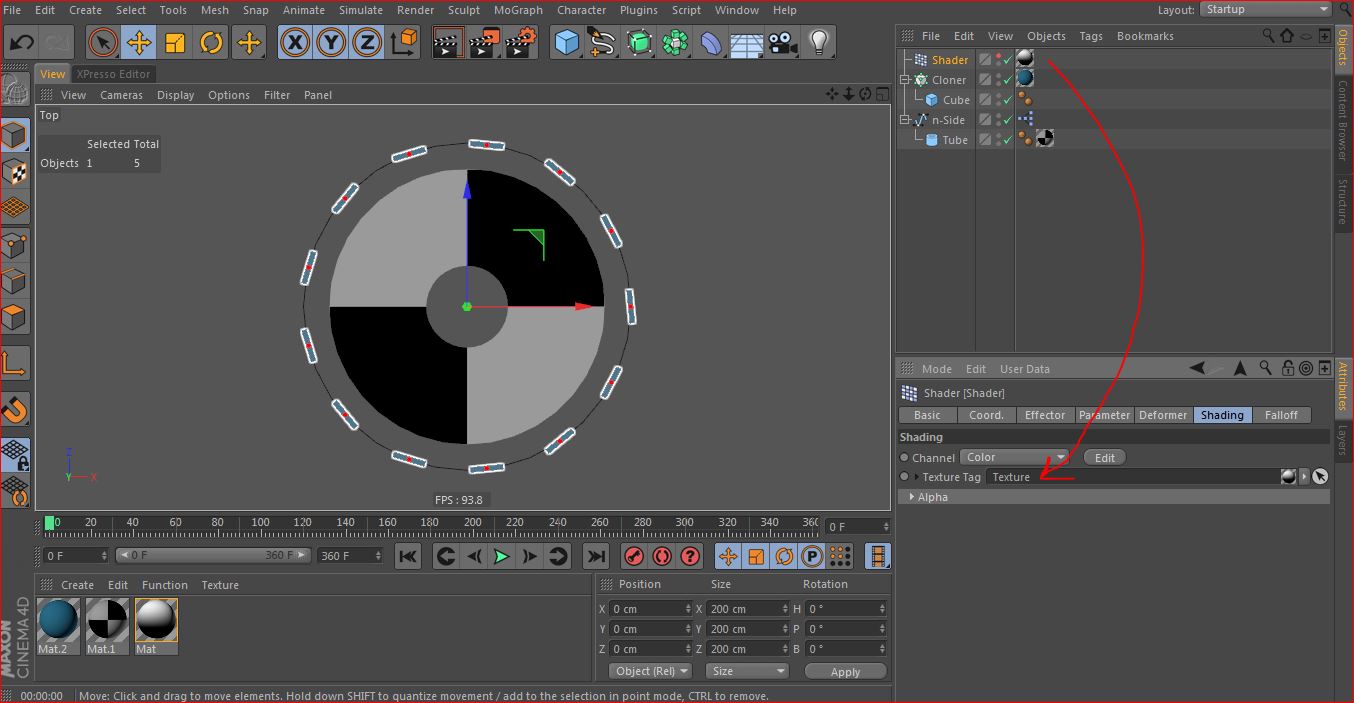The image size is (1354, 703).
Task: Add a light with the bulb icon
Action: pyautogui.click(x=819, y=43)
